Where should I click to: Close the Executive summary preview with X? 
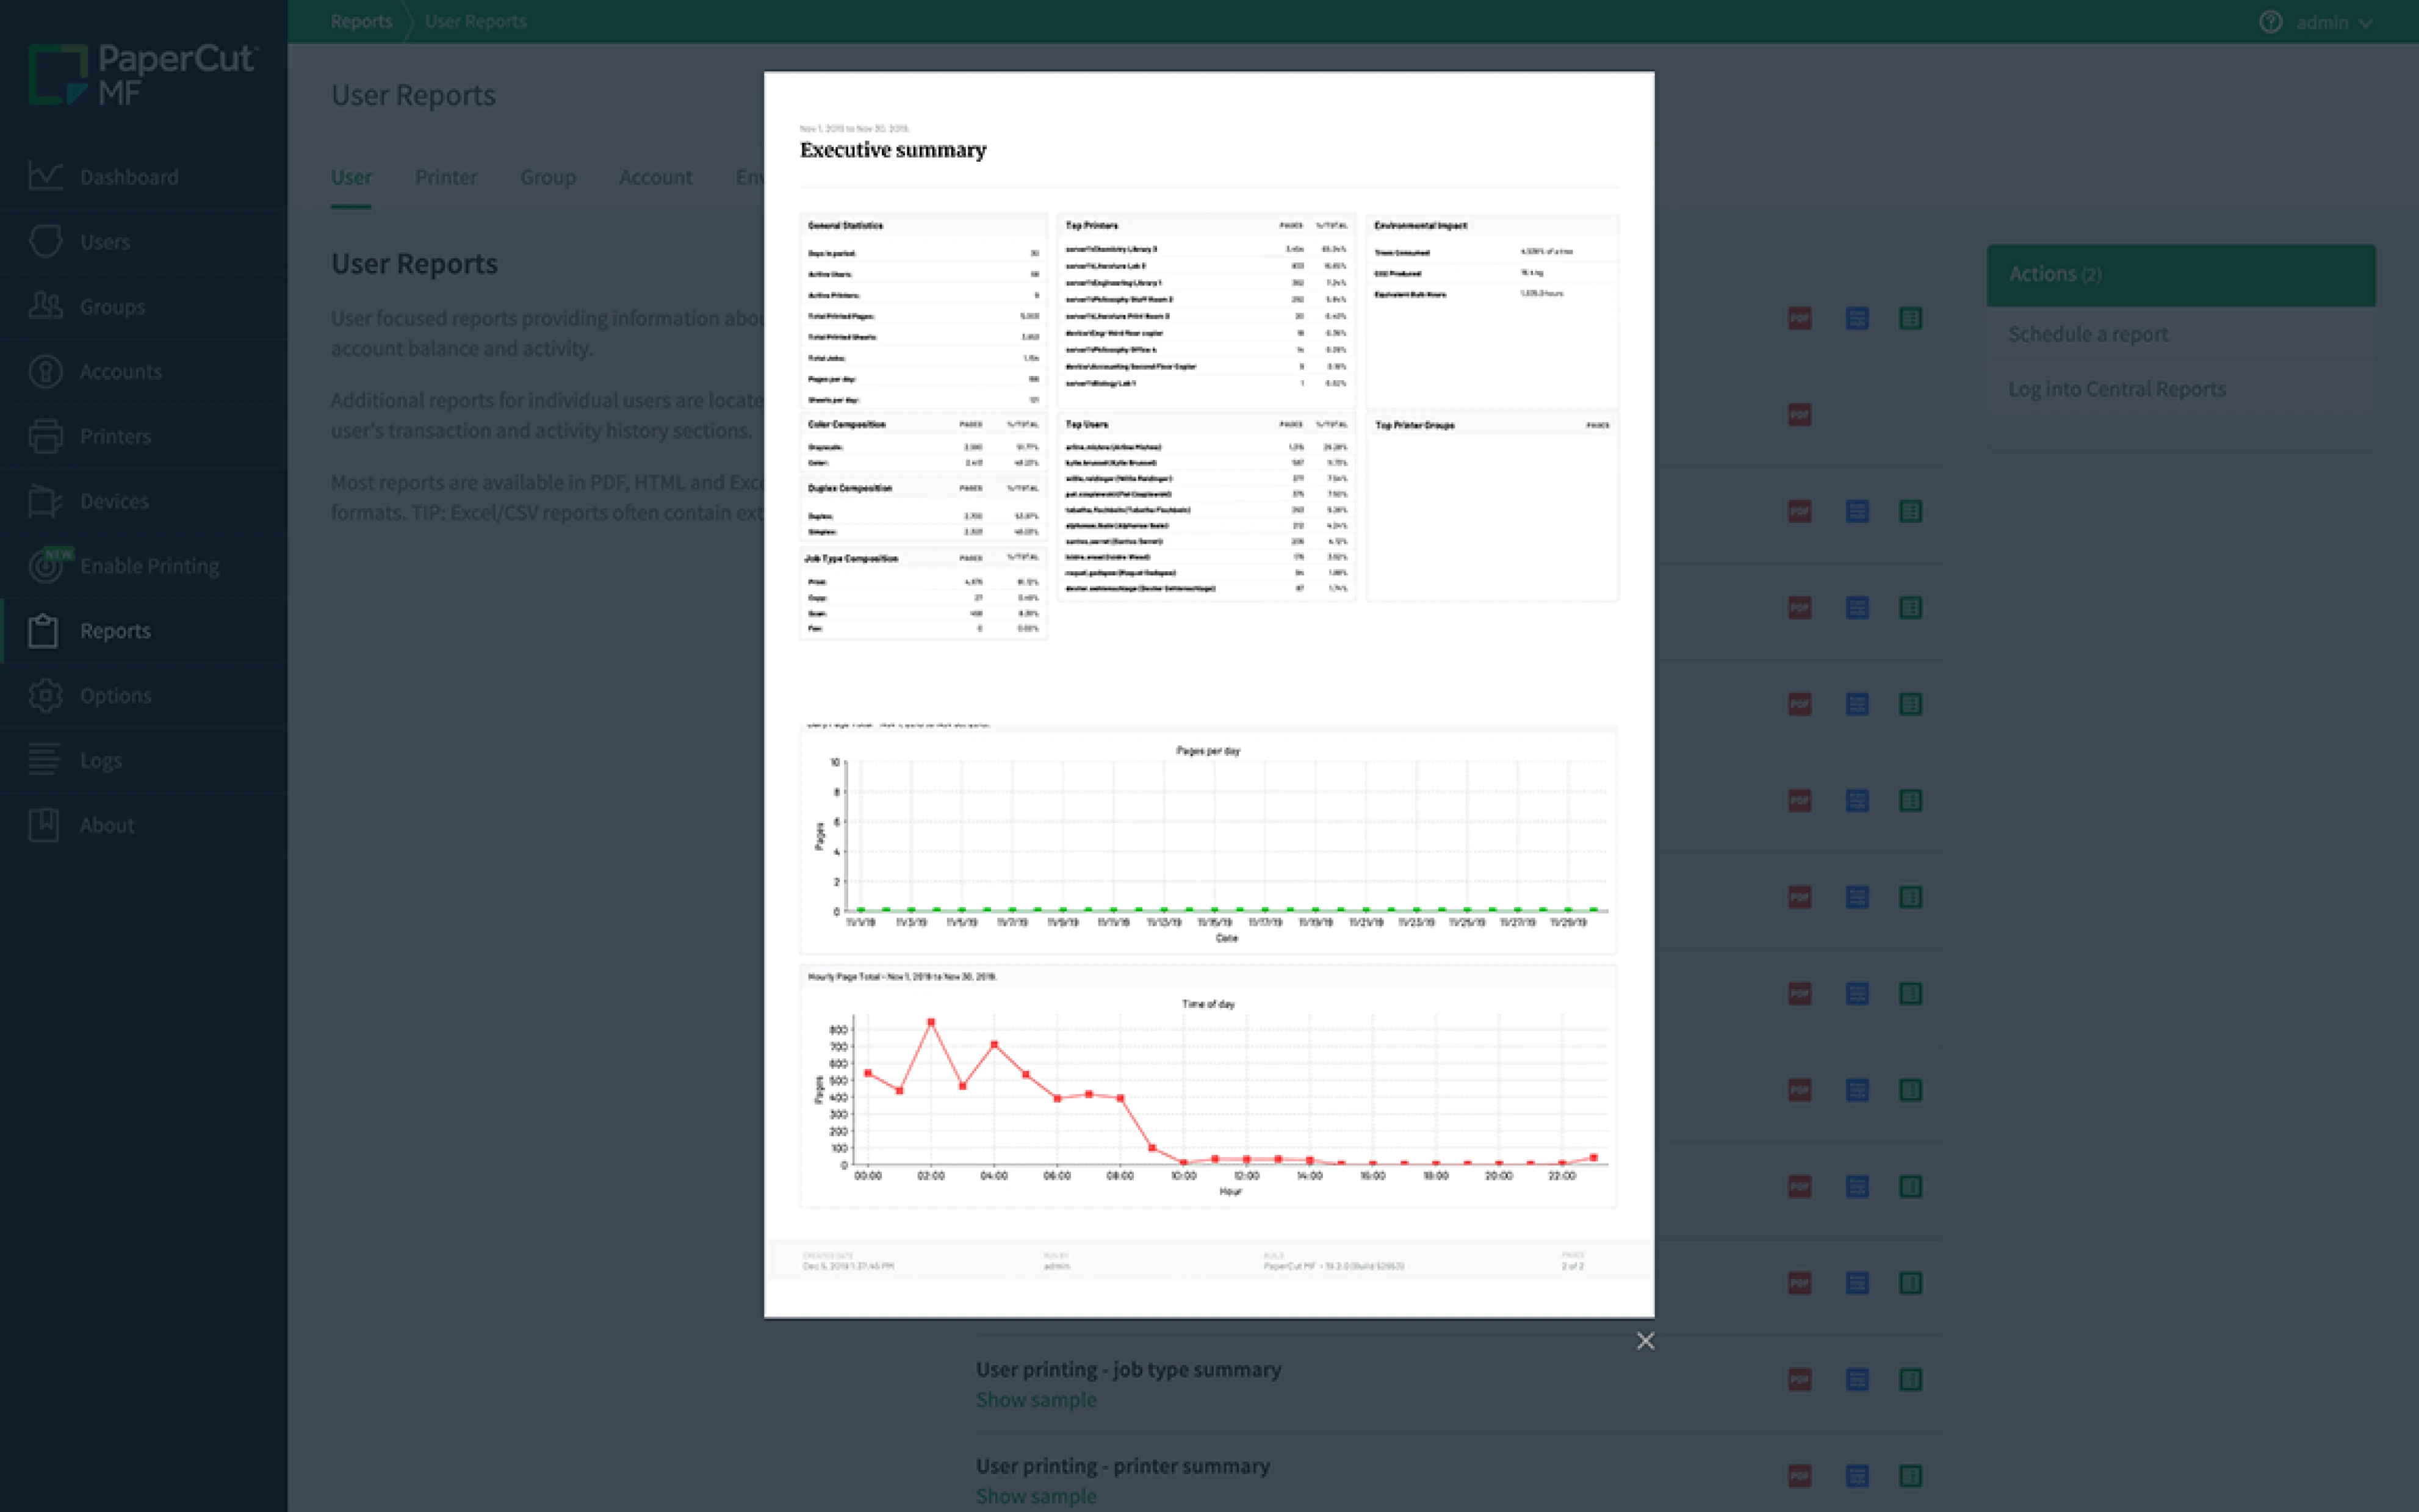point(1645,1341)
